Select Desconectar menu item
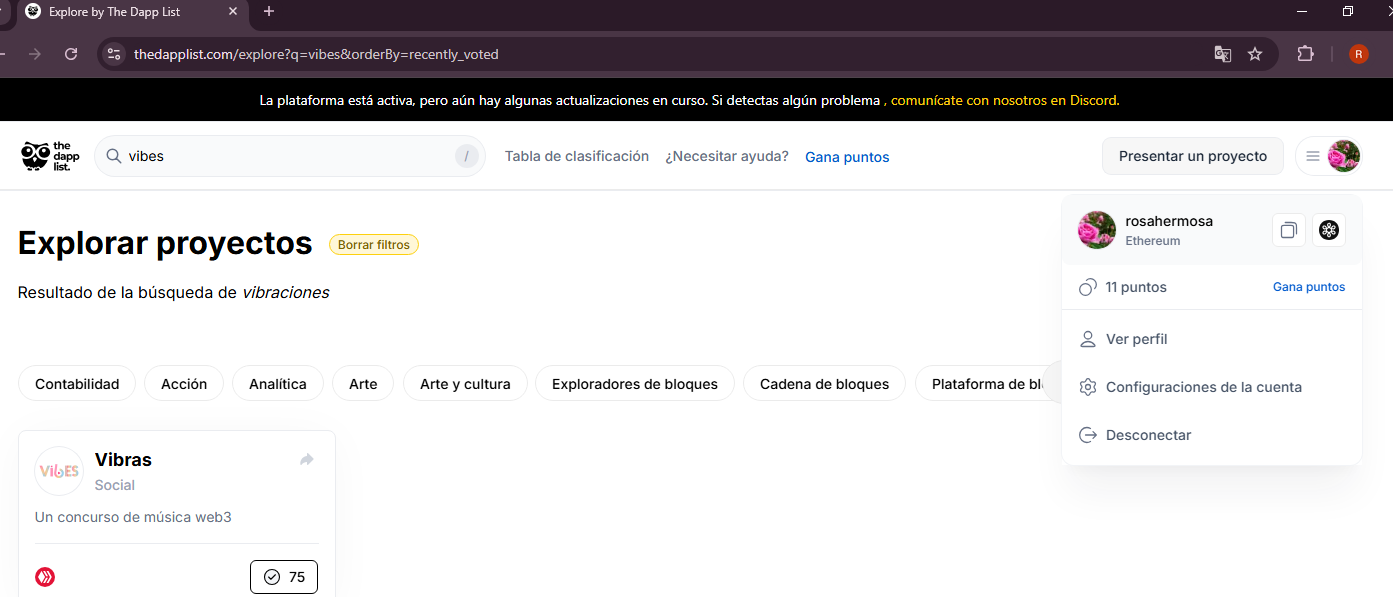 [1212, 435]
